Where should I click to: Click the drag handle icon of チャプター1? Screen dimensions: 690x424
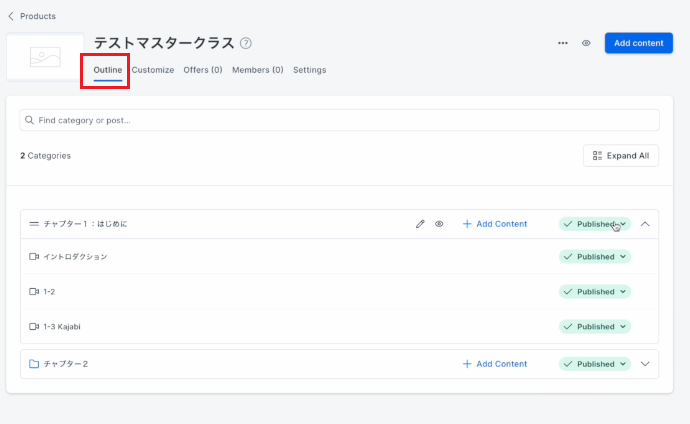(x=34, y=224)
